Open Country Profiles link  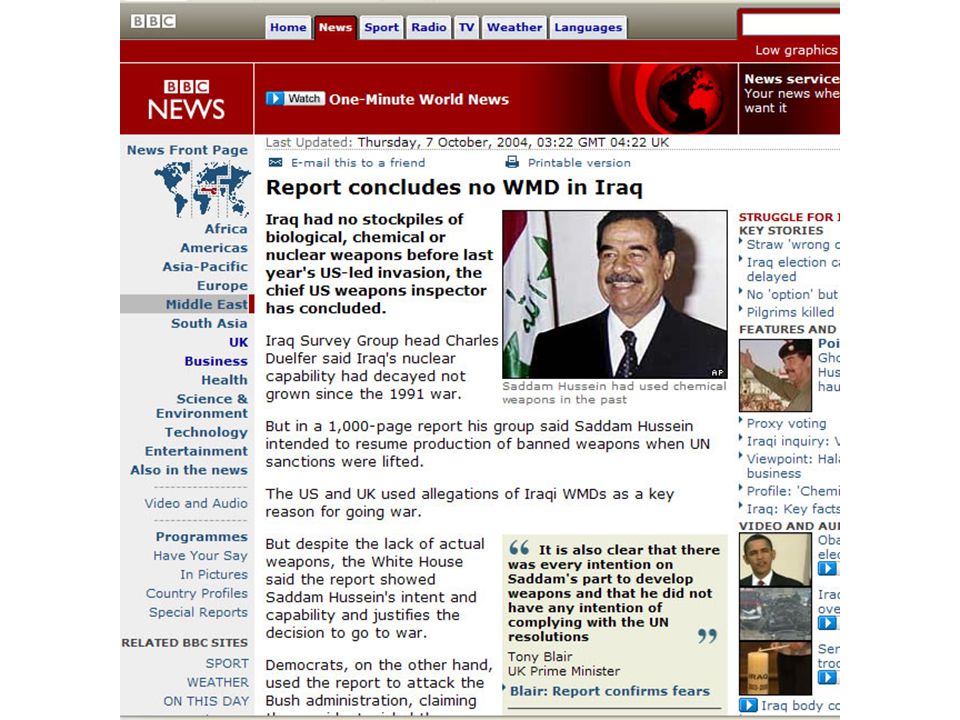[x=197, y=594]
